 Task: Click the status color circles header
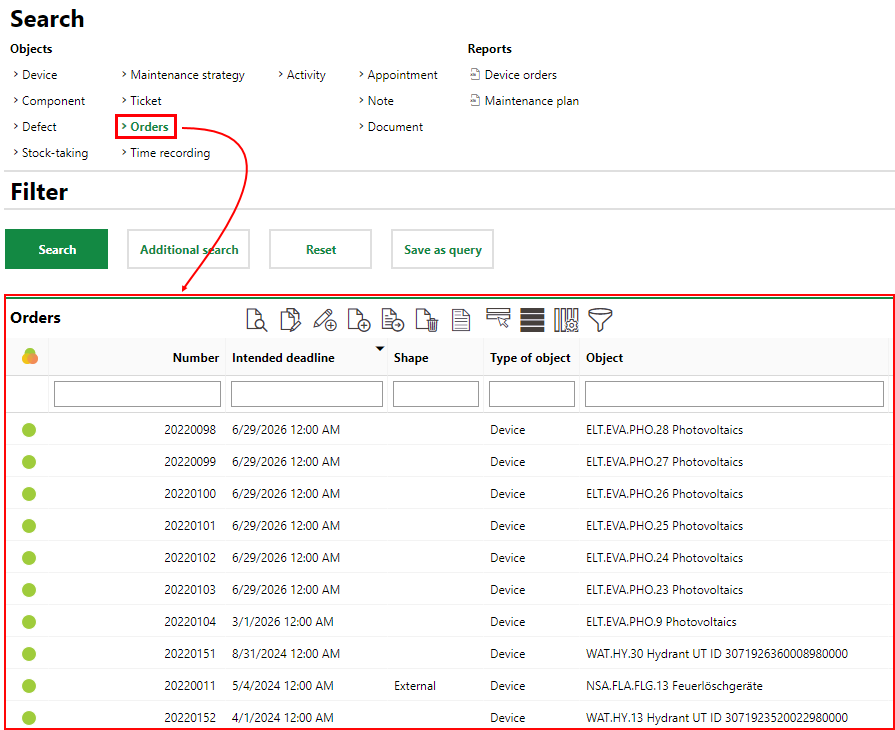point(29,357)
